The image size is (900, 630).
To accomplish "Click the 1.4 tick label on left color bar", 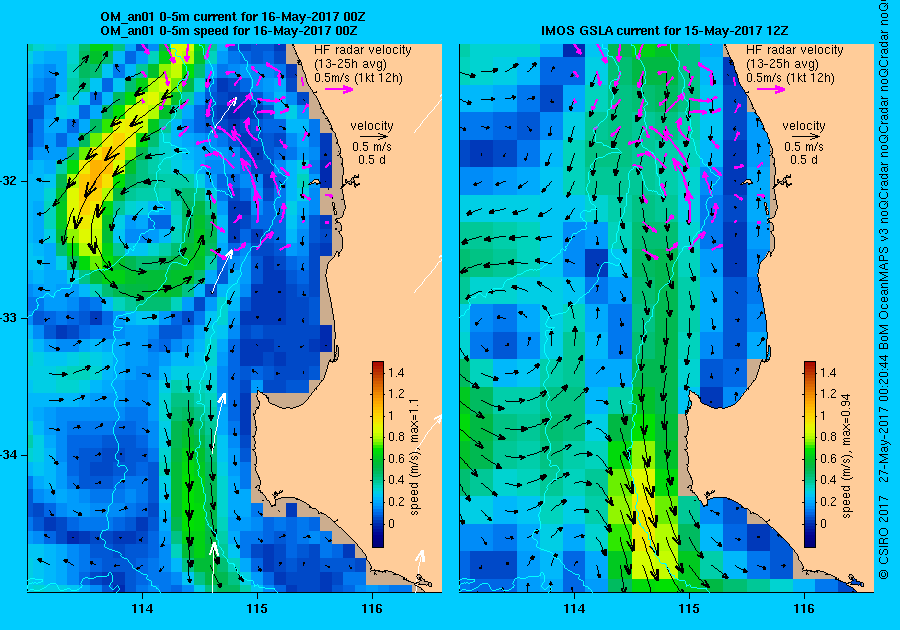I will (x=396, y=373).
